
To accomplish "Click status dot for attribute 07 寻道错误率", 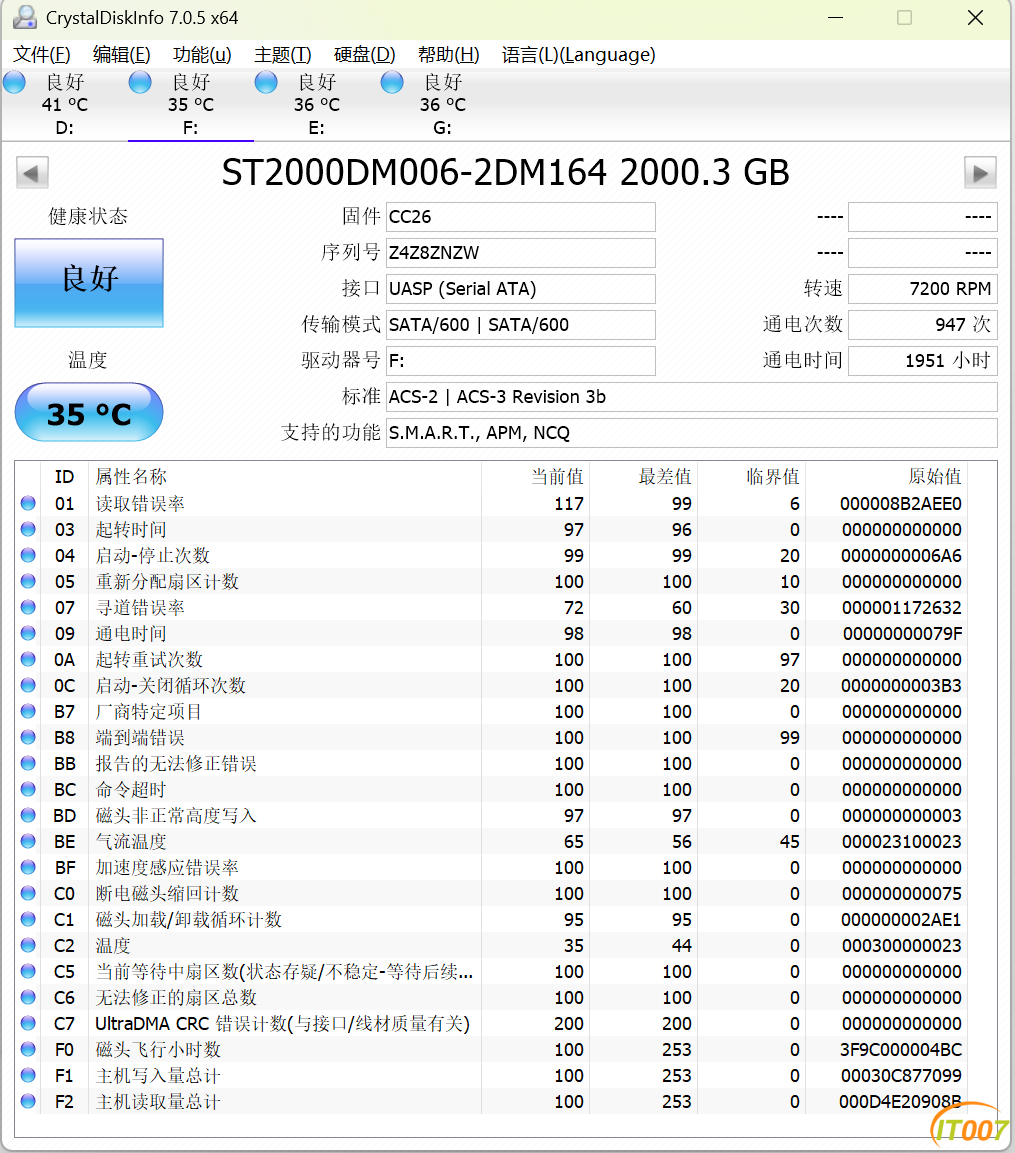I will point(28,607).
